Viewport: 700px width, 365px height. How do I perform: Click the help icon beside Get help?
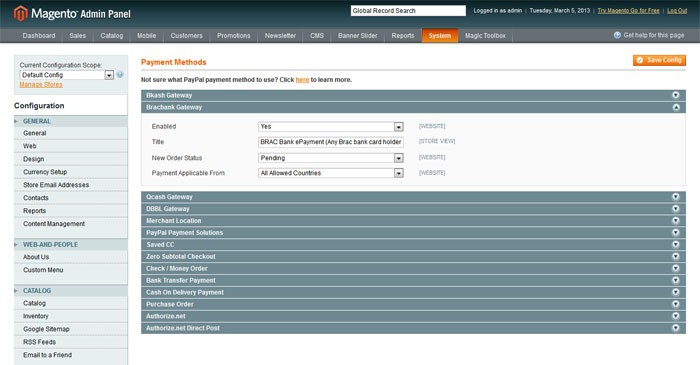[617, 35]
